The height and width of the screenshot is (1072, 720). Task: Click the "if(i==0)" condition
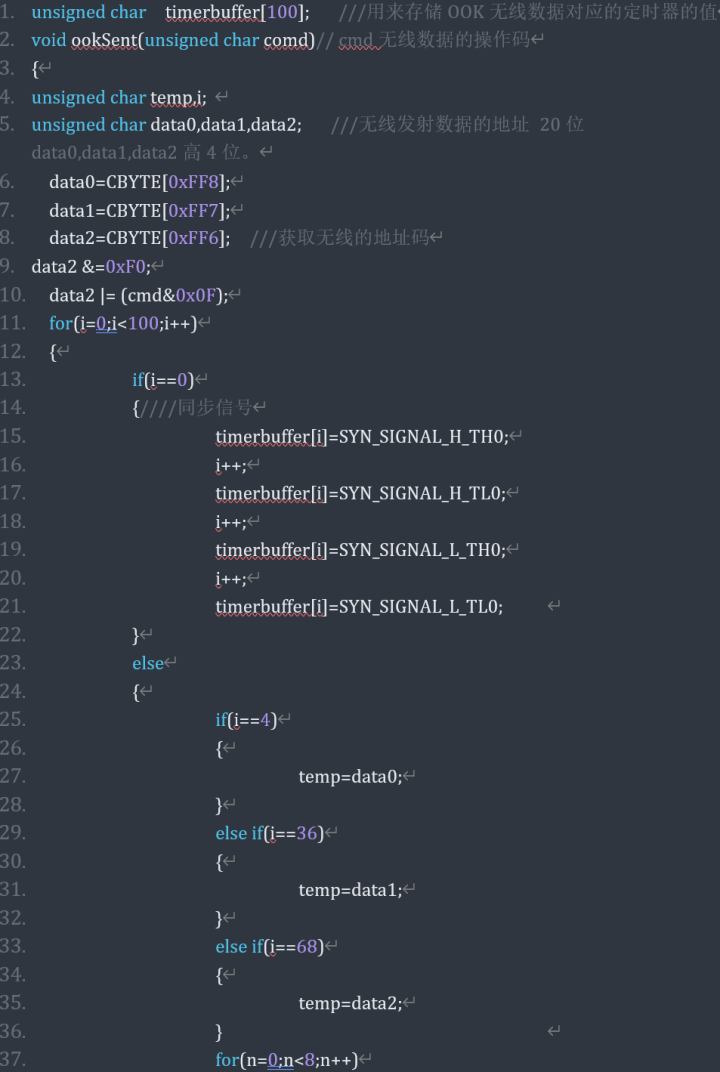pyautogui.click(x=162, y=380)
